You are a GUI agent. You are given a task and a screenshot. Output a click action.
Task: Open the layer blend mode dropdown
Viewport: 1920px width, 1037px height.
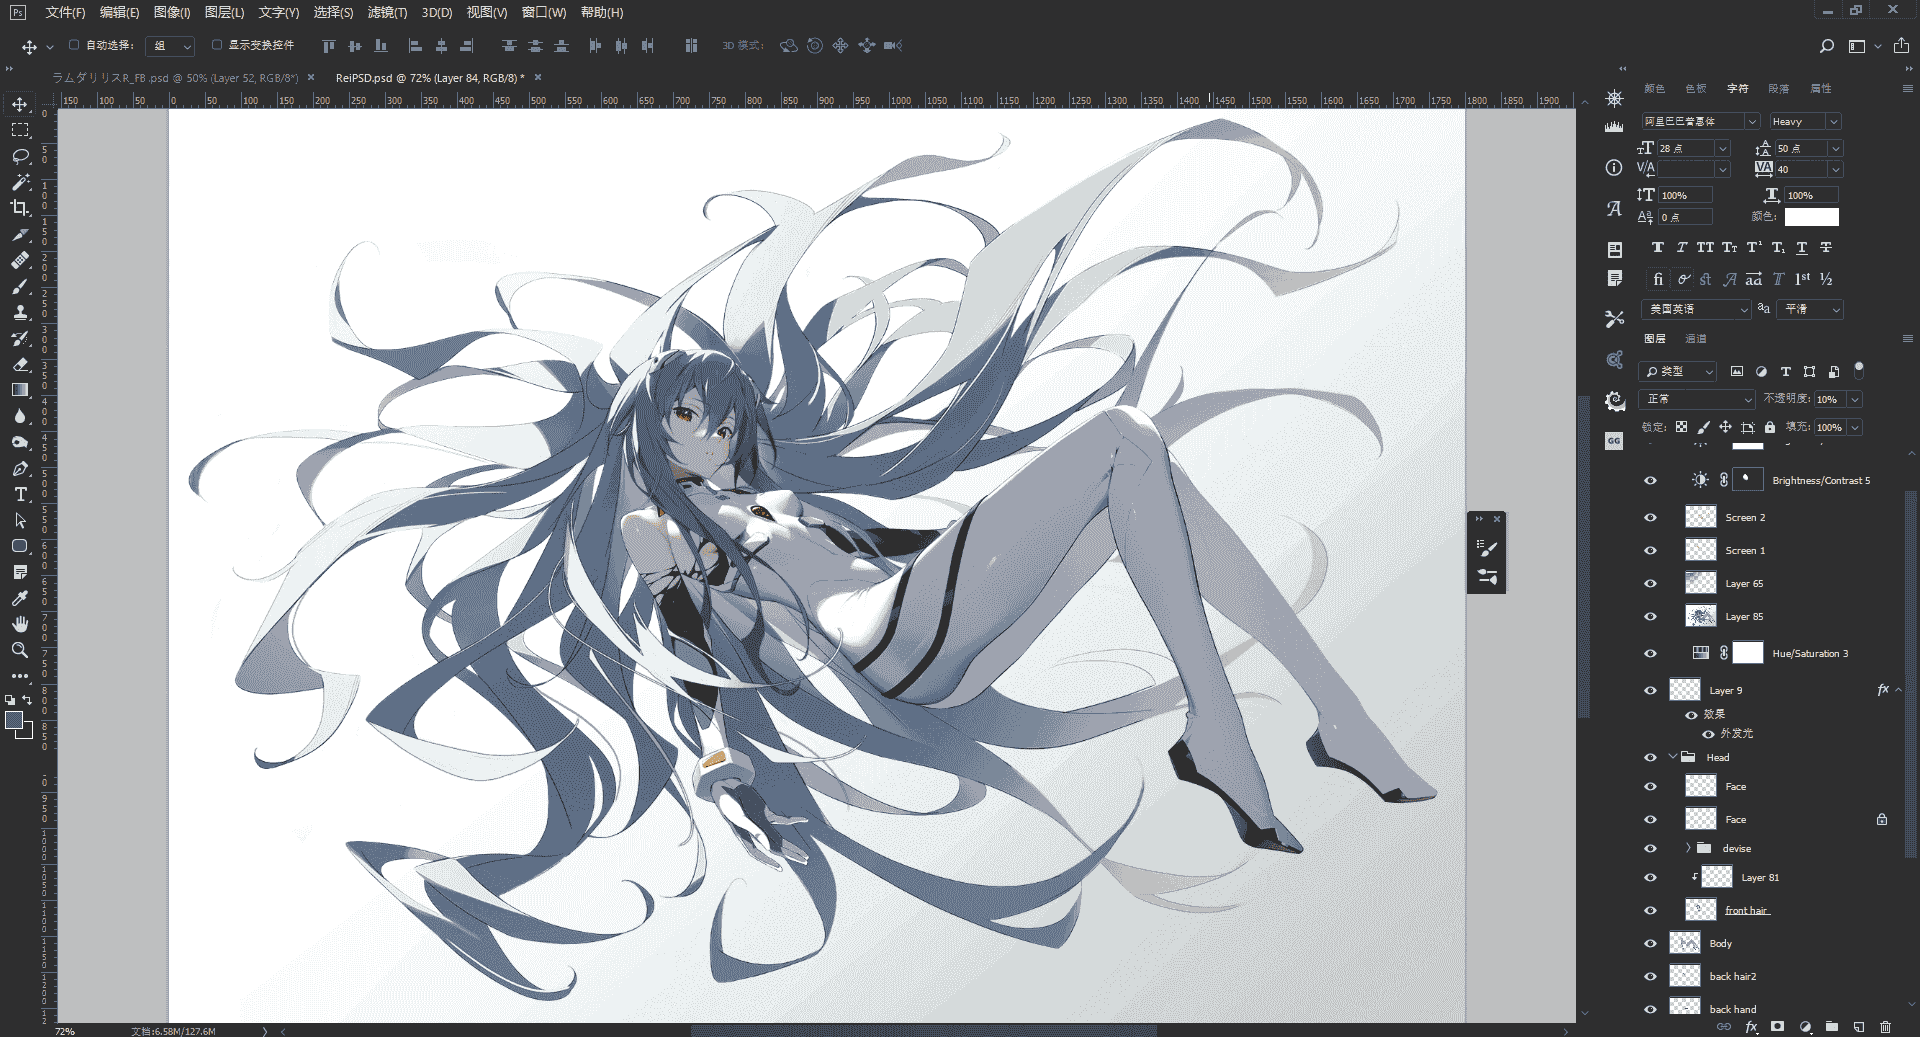coord(1698,399)
